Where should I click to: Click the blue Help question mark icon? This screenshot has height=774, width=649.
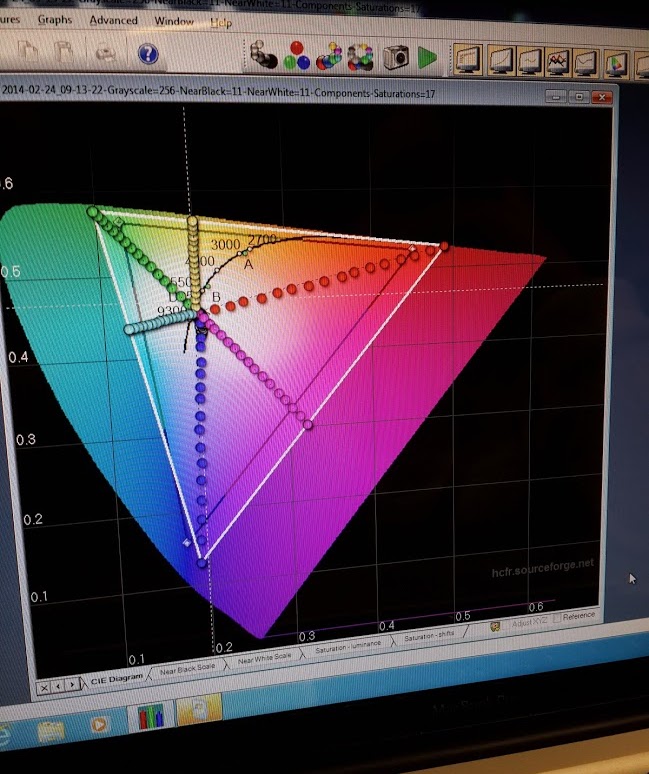coord(147,53)
